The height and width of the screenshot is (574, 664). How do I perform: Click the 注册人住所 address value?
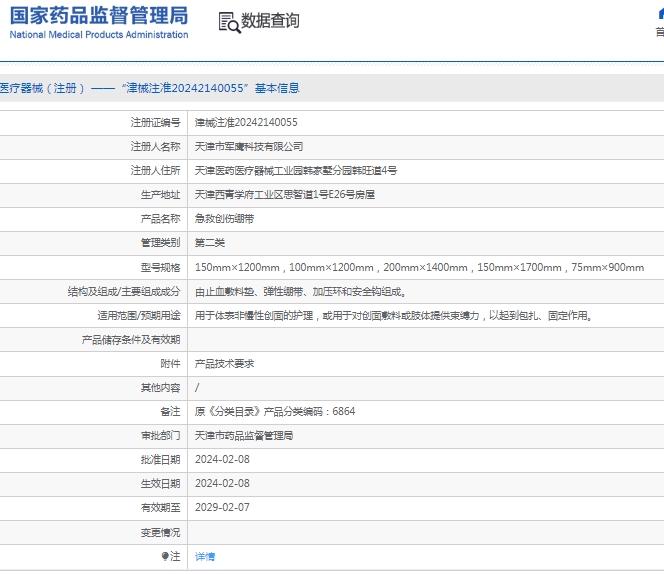[295, 171]
